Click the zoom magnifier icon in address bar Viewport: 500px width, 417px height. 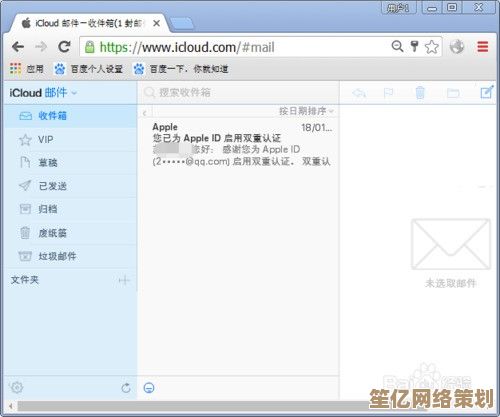397,46
